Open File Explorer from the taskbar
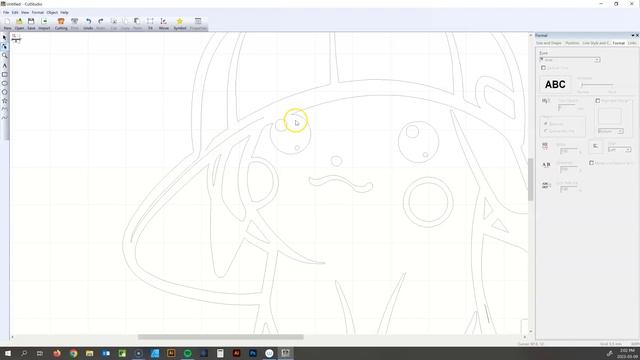640x360 pixels. pyautogui.click(x=89, y=353)
